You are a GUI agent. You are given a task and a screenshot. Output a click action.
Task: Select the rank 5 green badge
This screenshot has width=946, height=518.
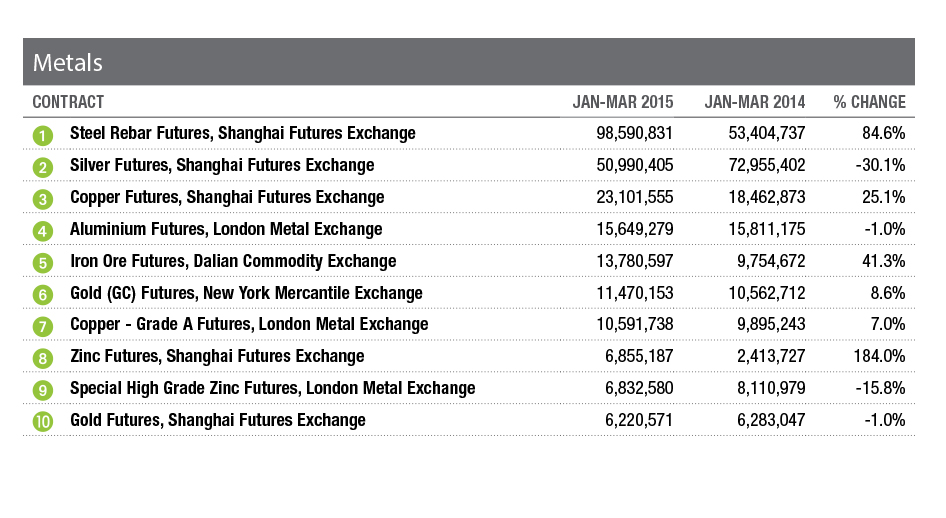pyautogui.click(x=42, y=263)
